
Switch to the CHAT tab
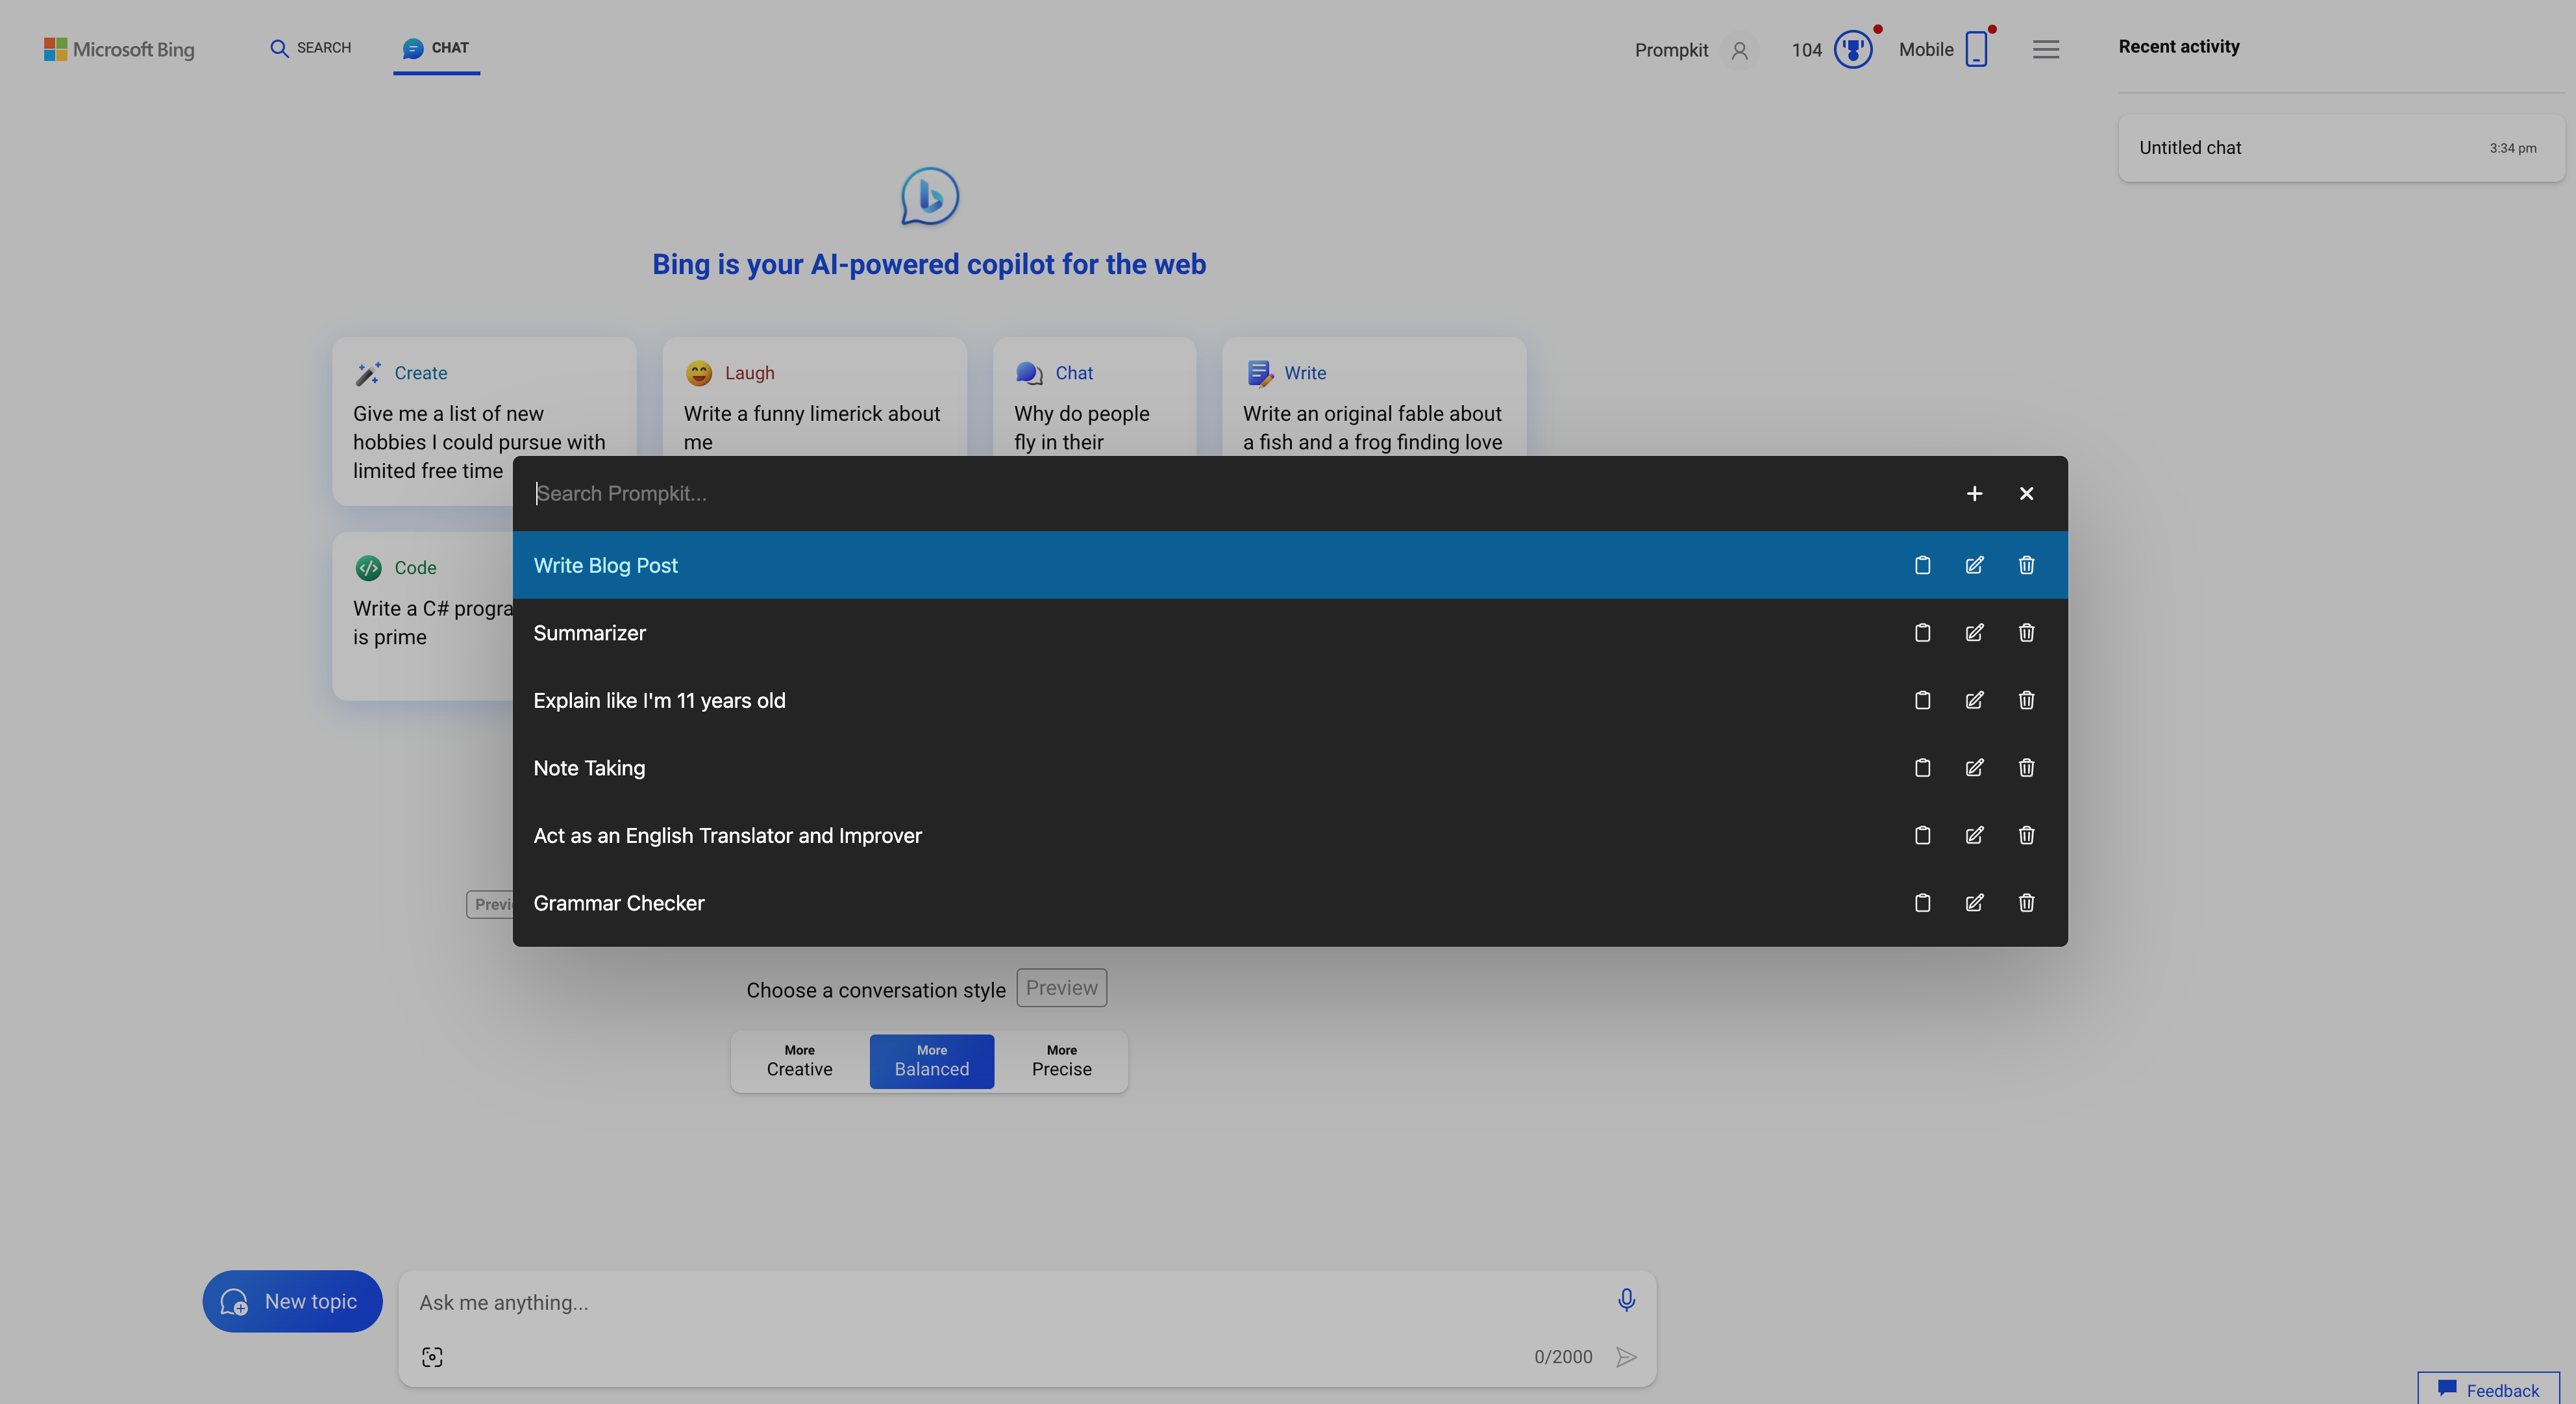pos(436,48)
